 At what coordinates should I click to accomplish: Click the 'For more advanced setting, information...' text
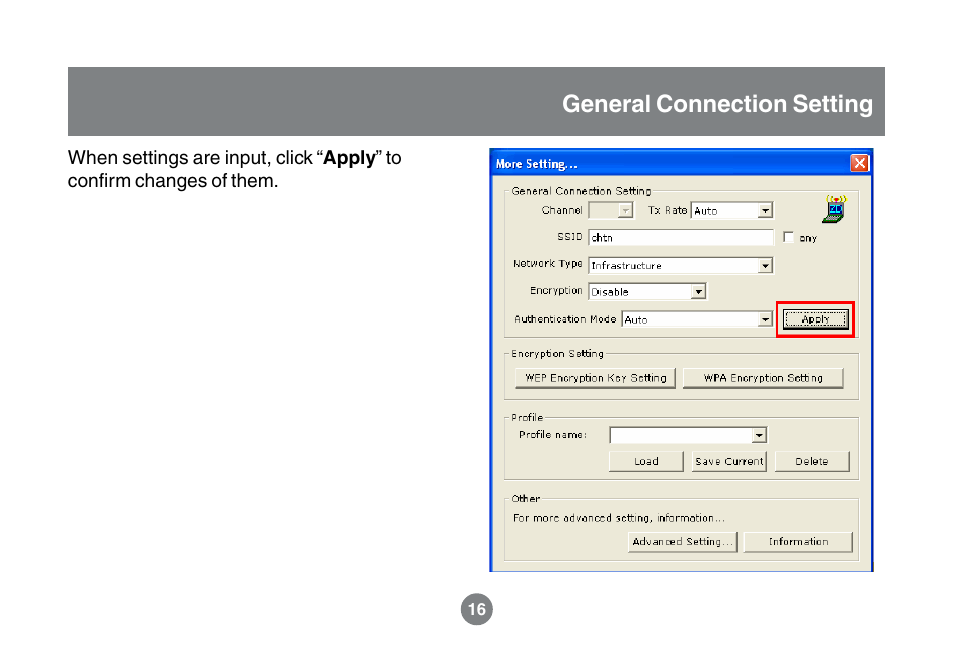click(x=618, y=518)
